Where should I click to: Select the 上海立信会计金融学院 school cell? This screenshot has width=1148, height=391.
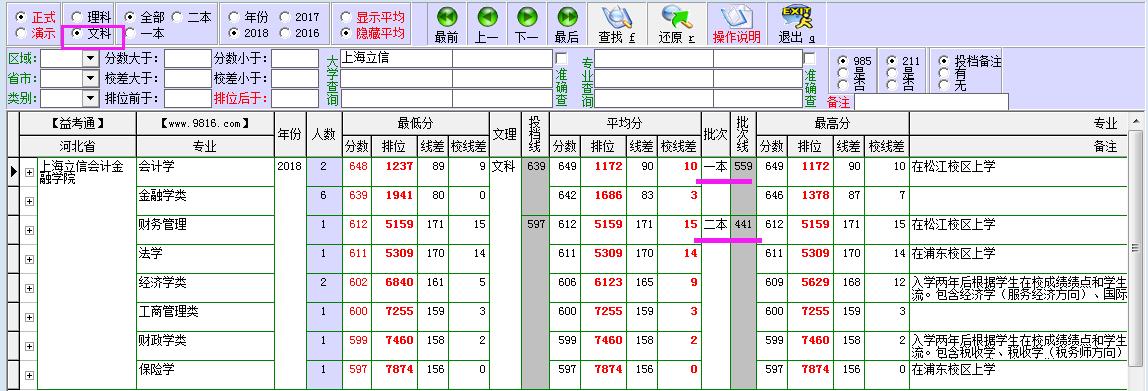[86, 272]
